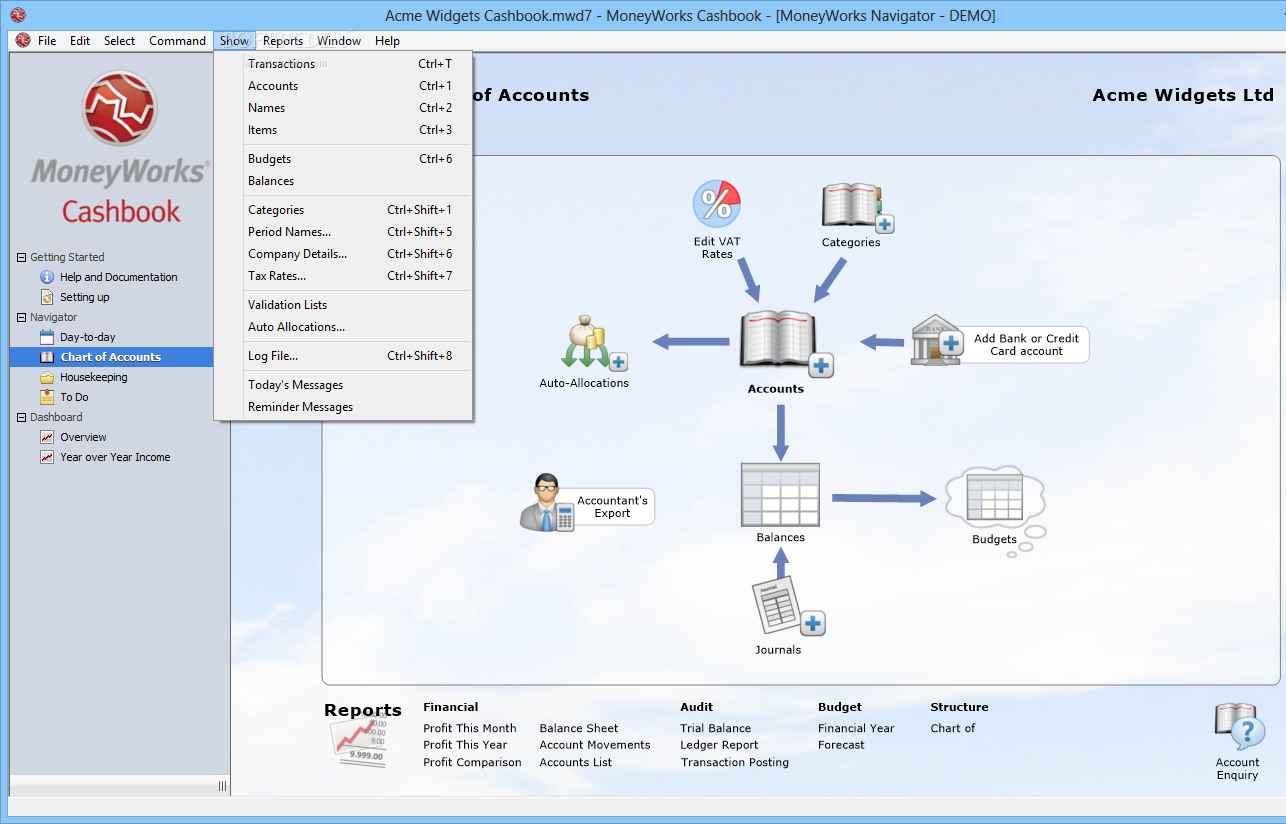Open the Select menu
1286x824 pixels.
[x=119, y=41]
